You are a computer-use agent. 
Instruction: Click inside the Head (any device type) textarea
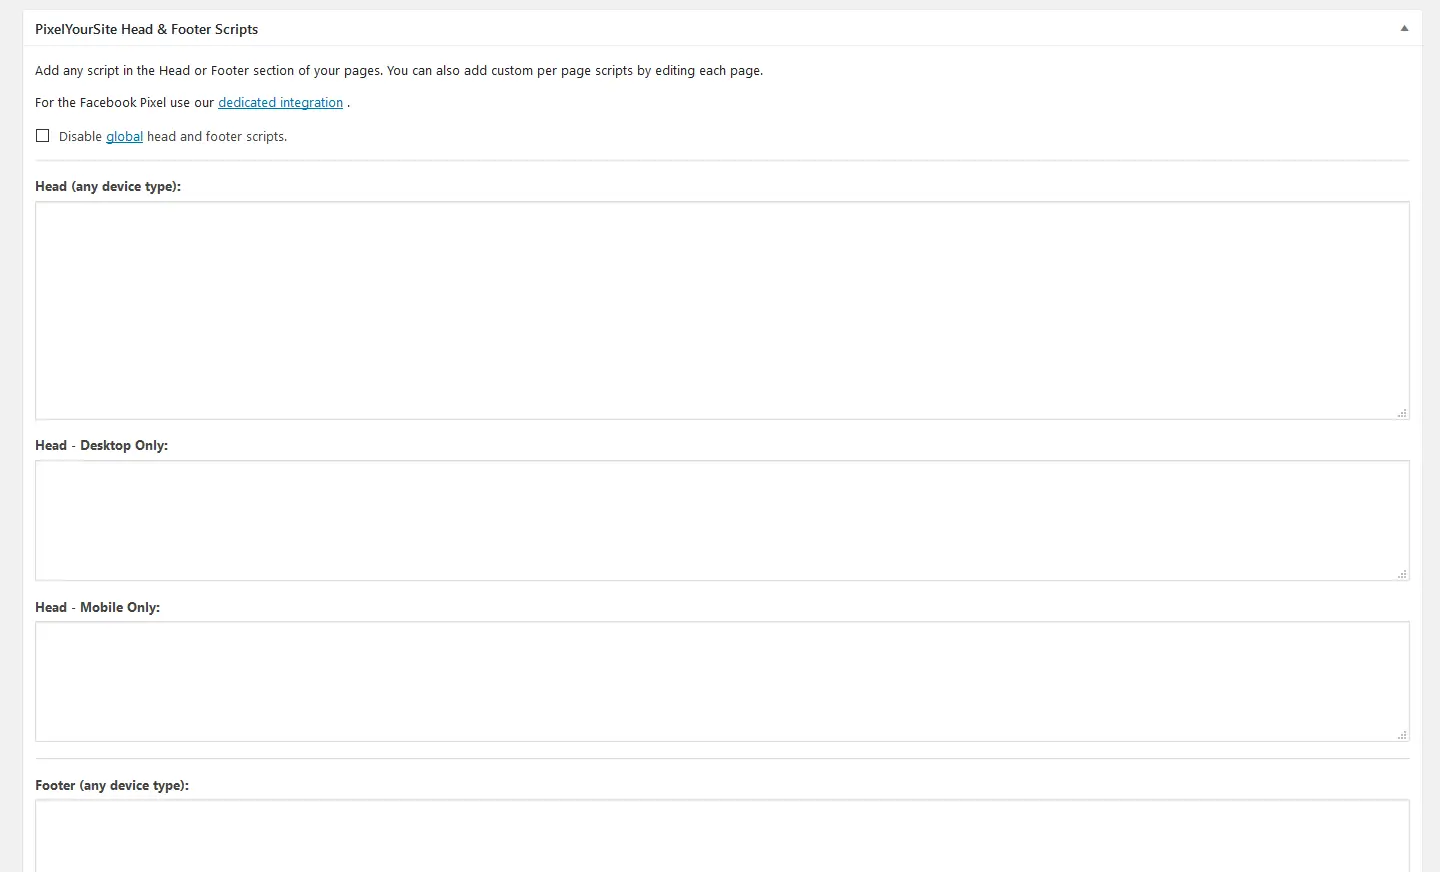(722, 310)
